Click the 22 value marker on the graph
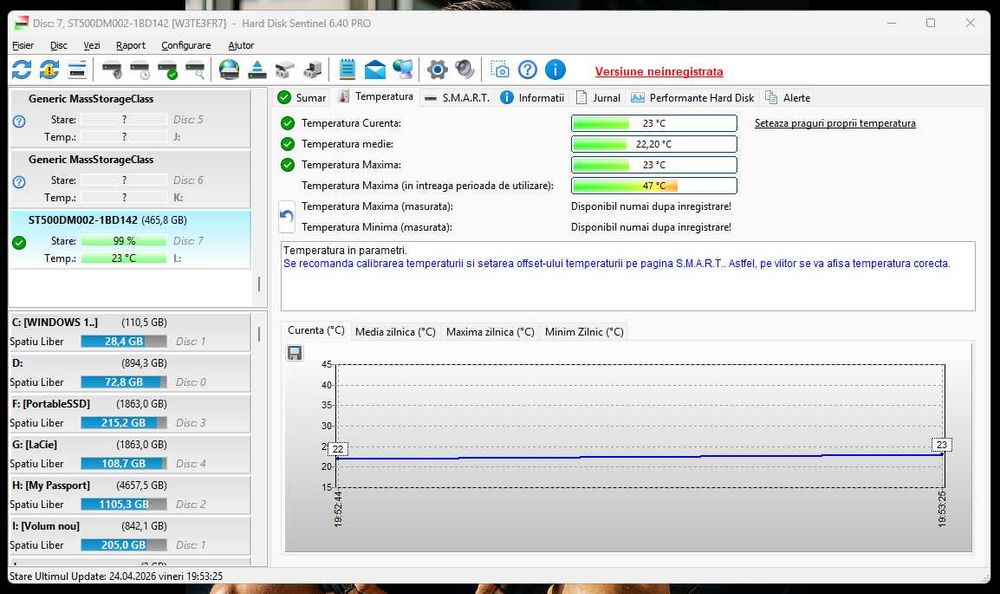This screenshot has height=594, width=1000. tap(338, 449)
